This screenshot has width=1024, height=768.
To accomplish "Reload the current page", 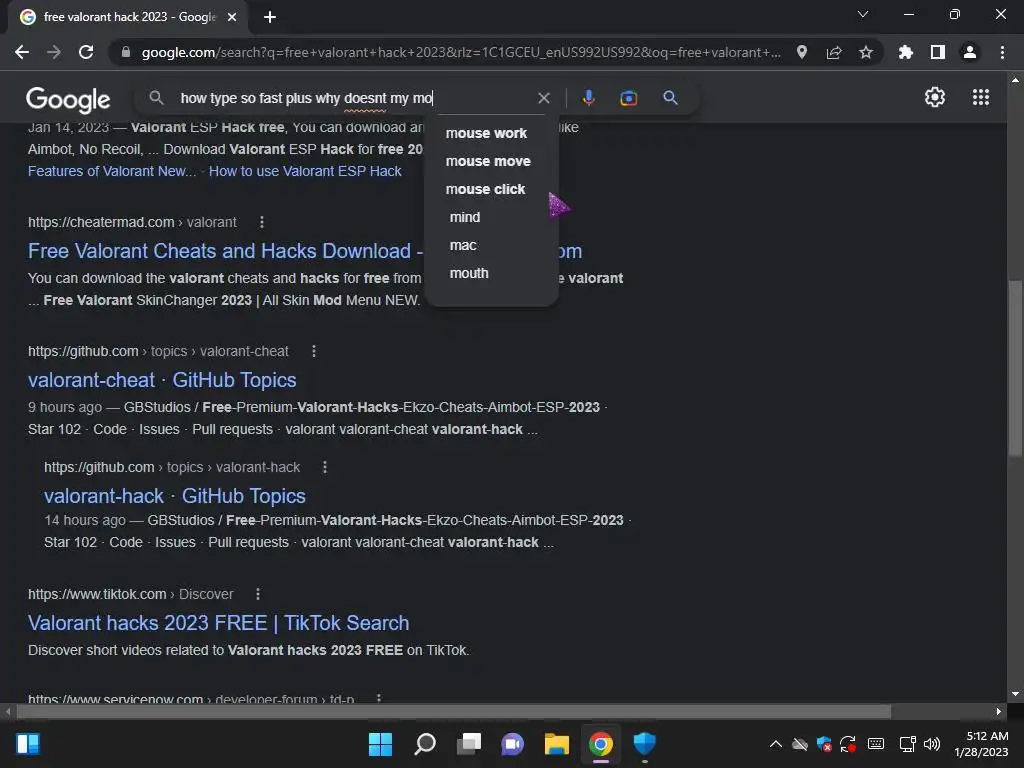I will 86,52.
